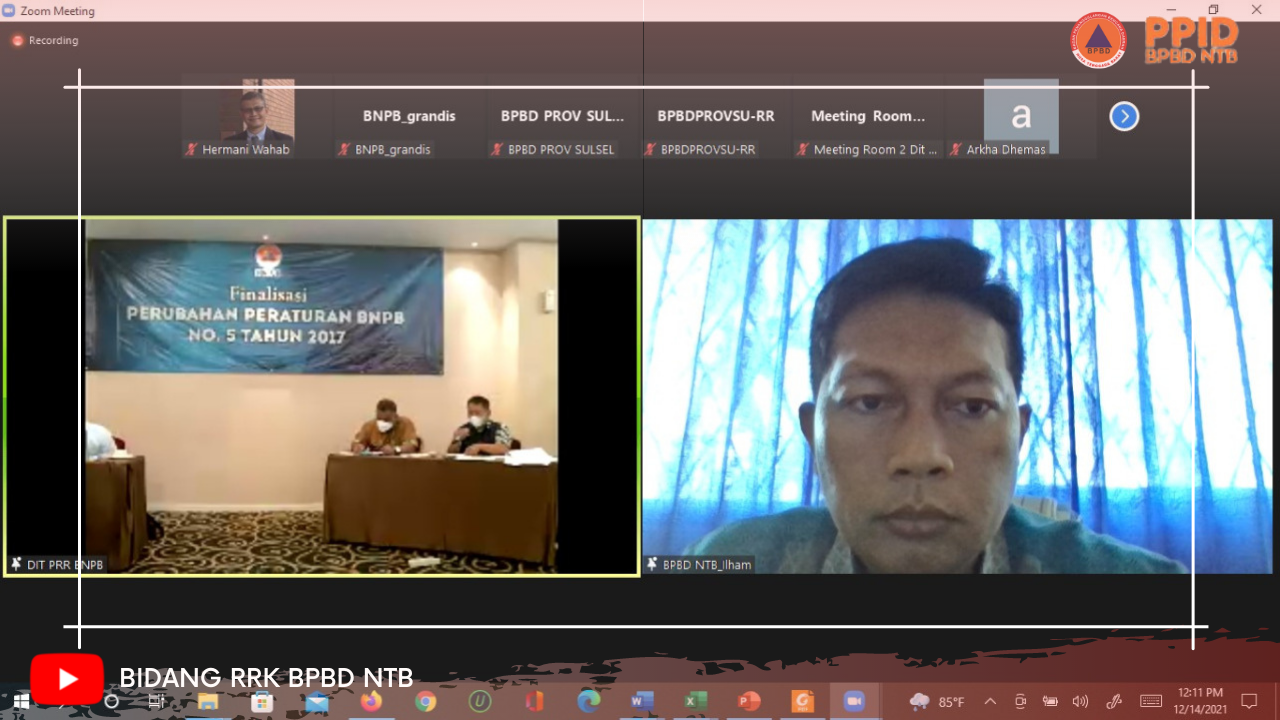1280x720 pixels.
Task: Expand the hidden system tray icons
Action: (990, 702)
